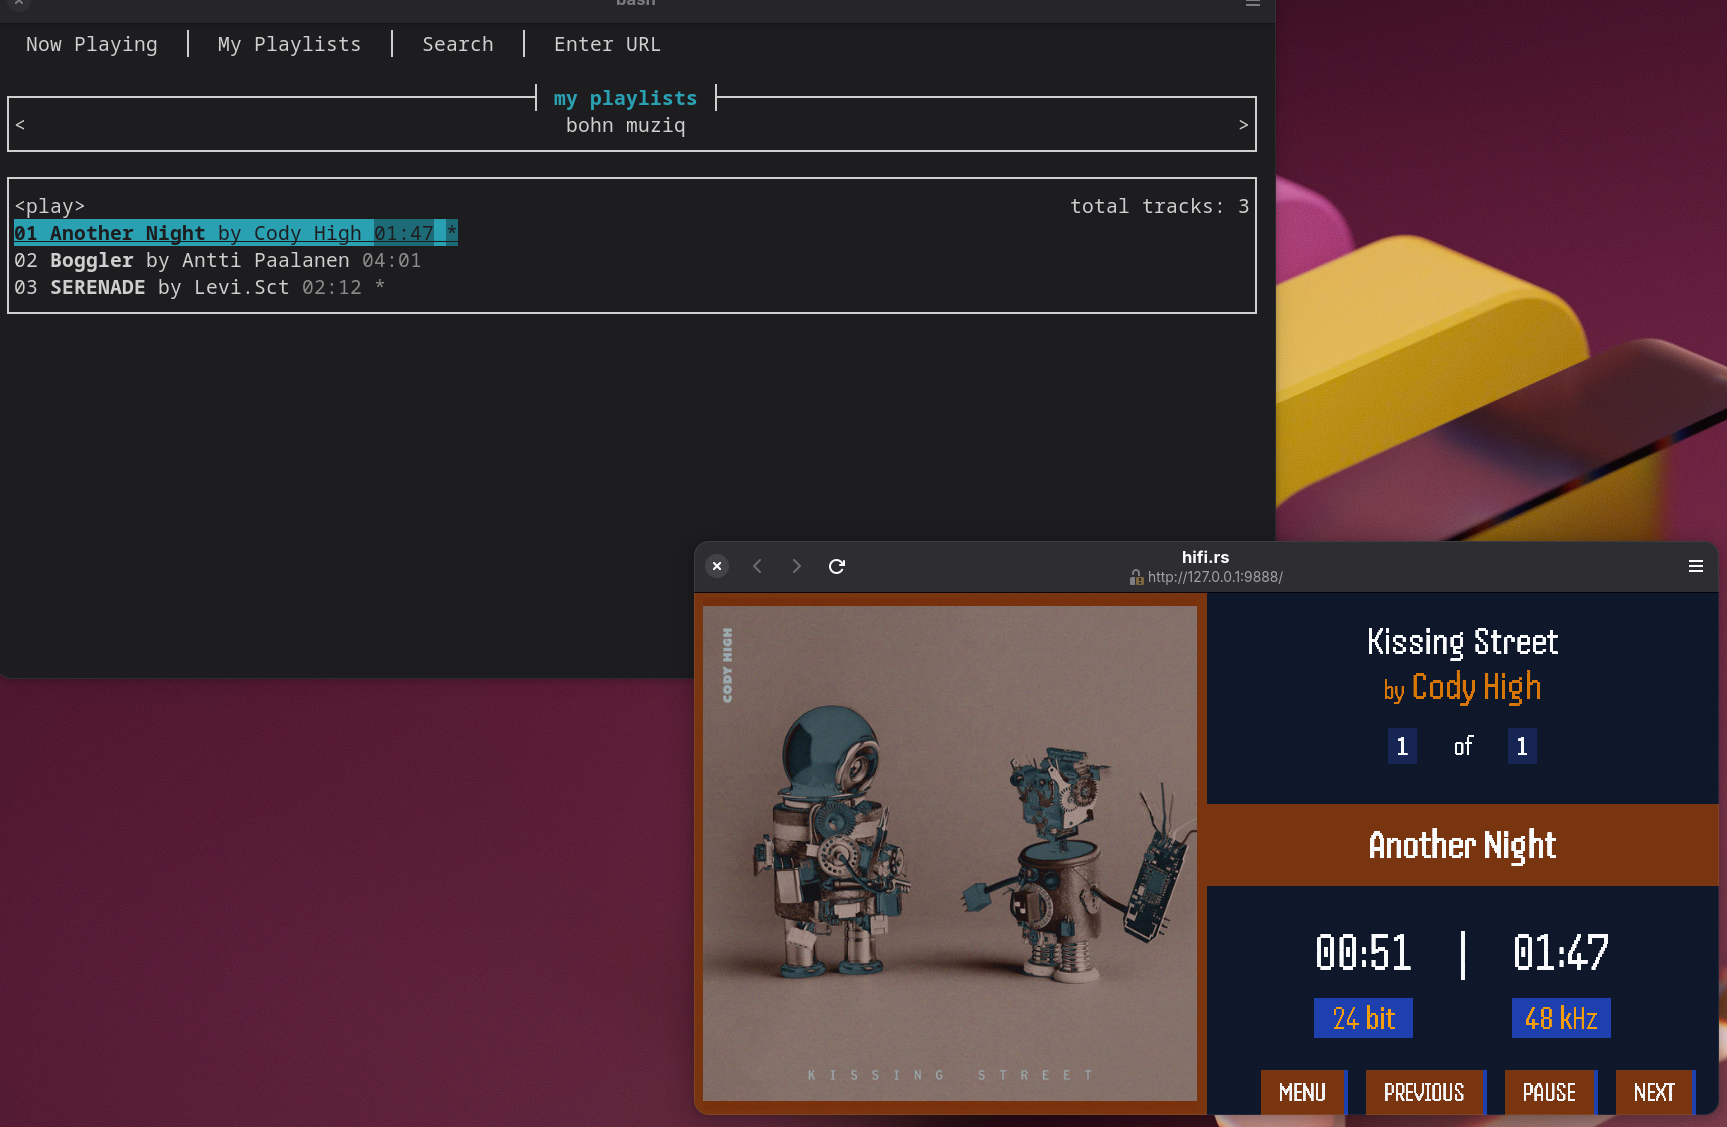Click the <play> action in playlist
Screen dimensions: 1727x1127
coord(49,206)
